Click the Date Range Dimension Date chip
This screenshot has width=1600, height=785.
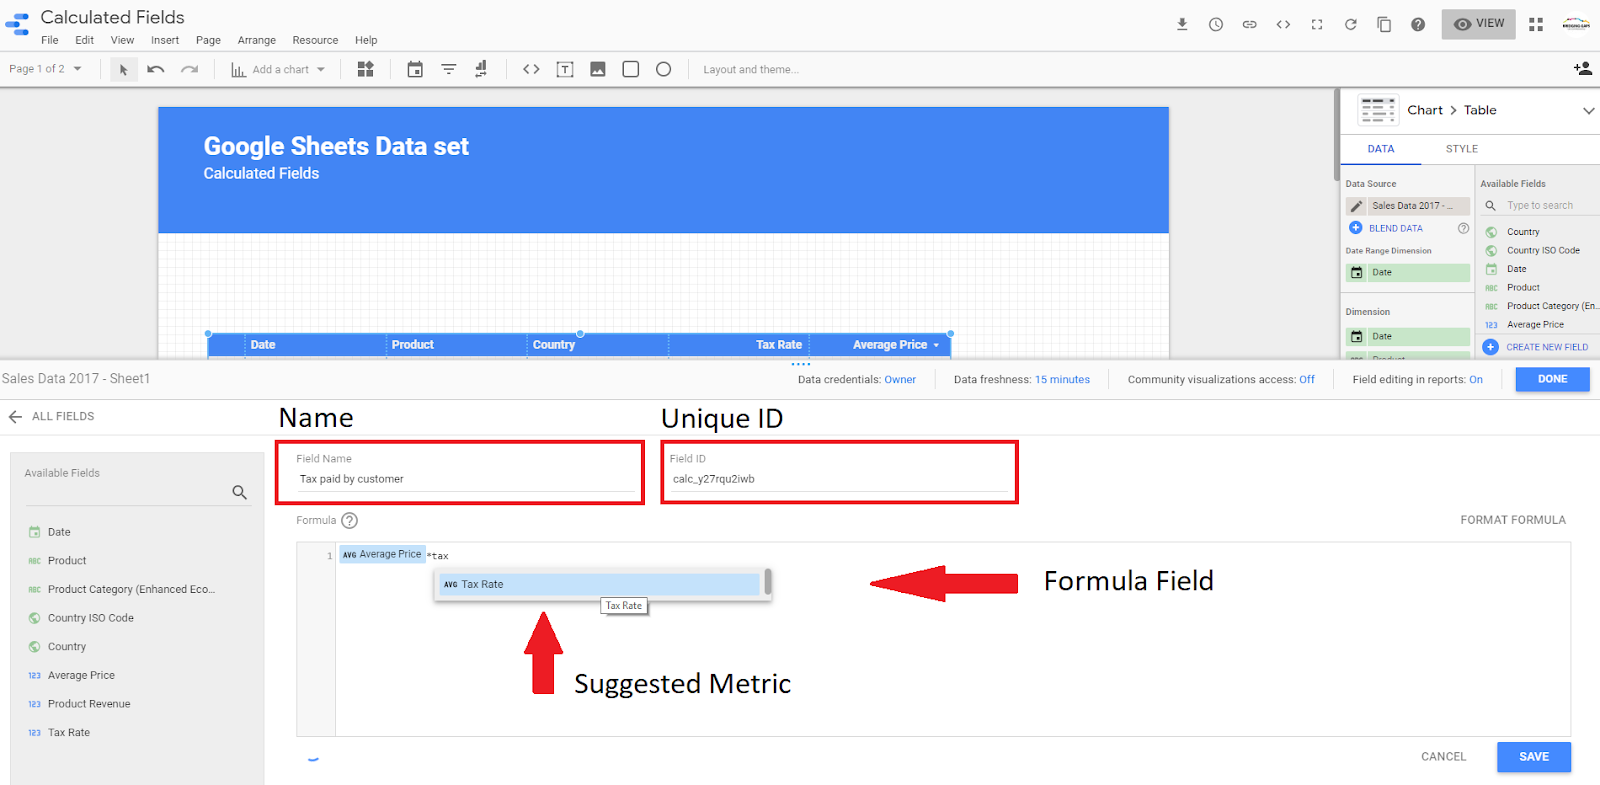(x=1407, y=272)
